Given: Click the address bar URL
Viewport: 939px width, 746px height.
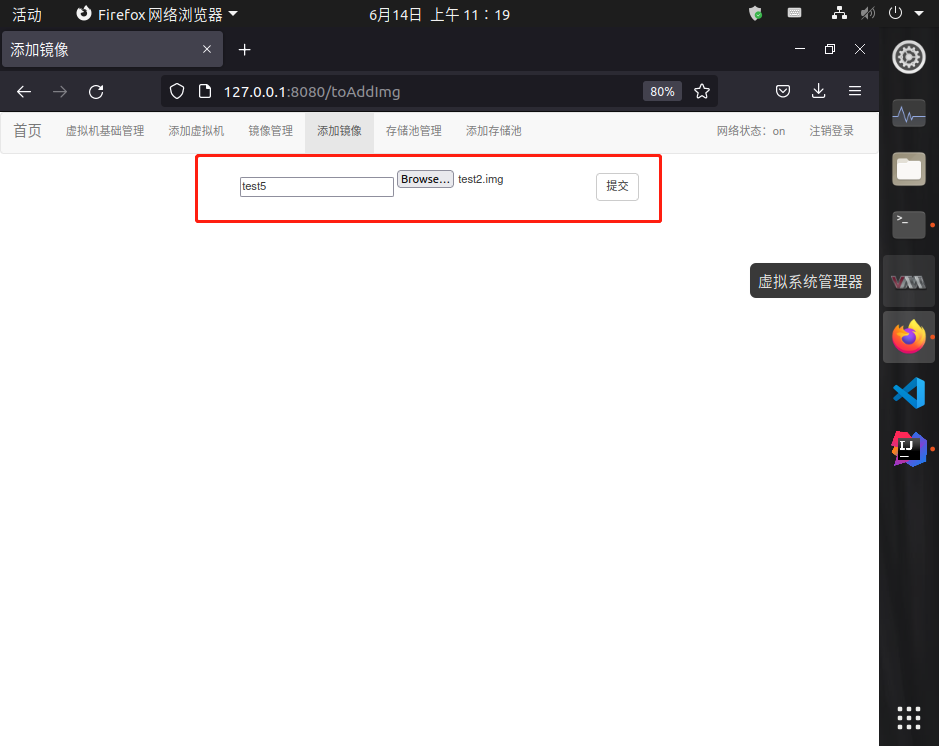Looking at the screenshot, I should click(x=312, y=92).
